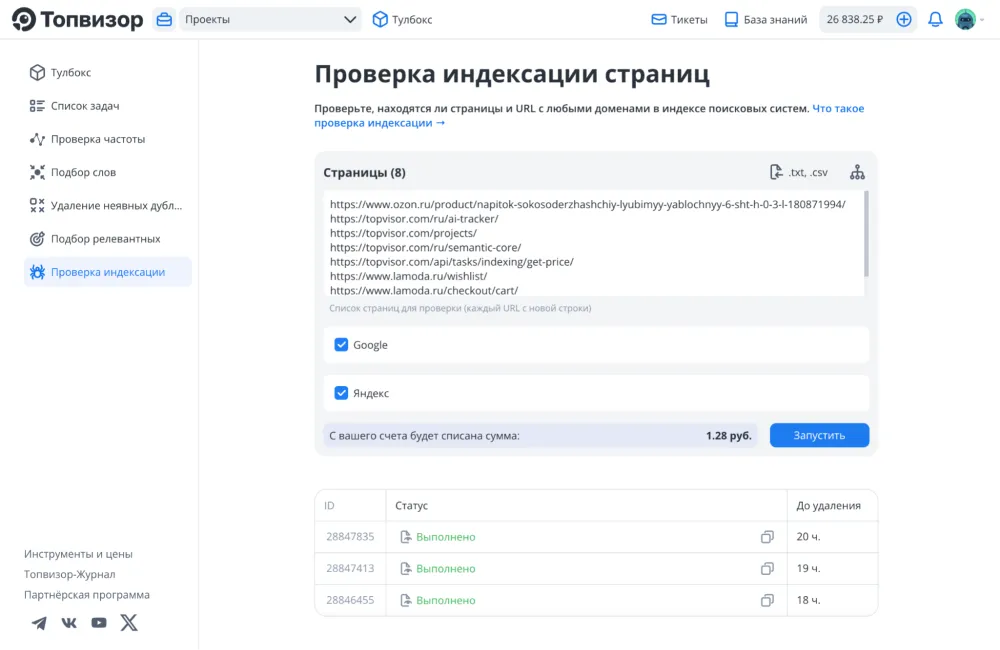Click task ID 28846455
Viewport: 1000px width, 650px height.
click(350, 600)
